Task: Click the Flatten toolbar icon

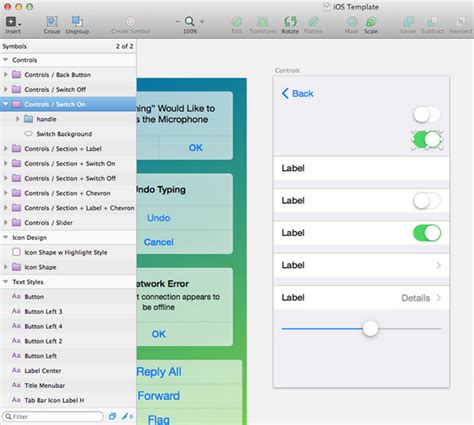Action: [313, 22]
